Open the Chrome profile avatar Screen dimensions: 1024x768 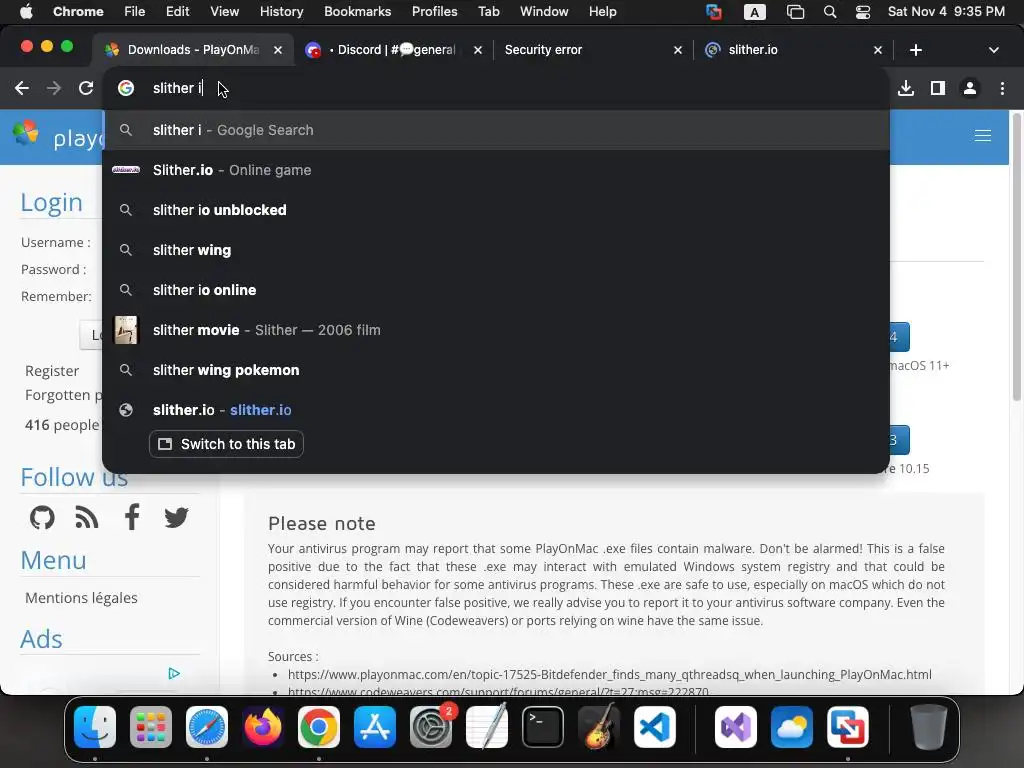point(970,88)
